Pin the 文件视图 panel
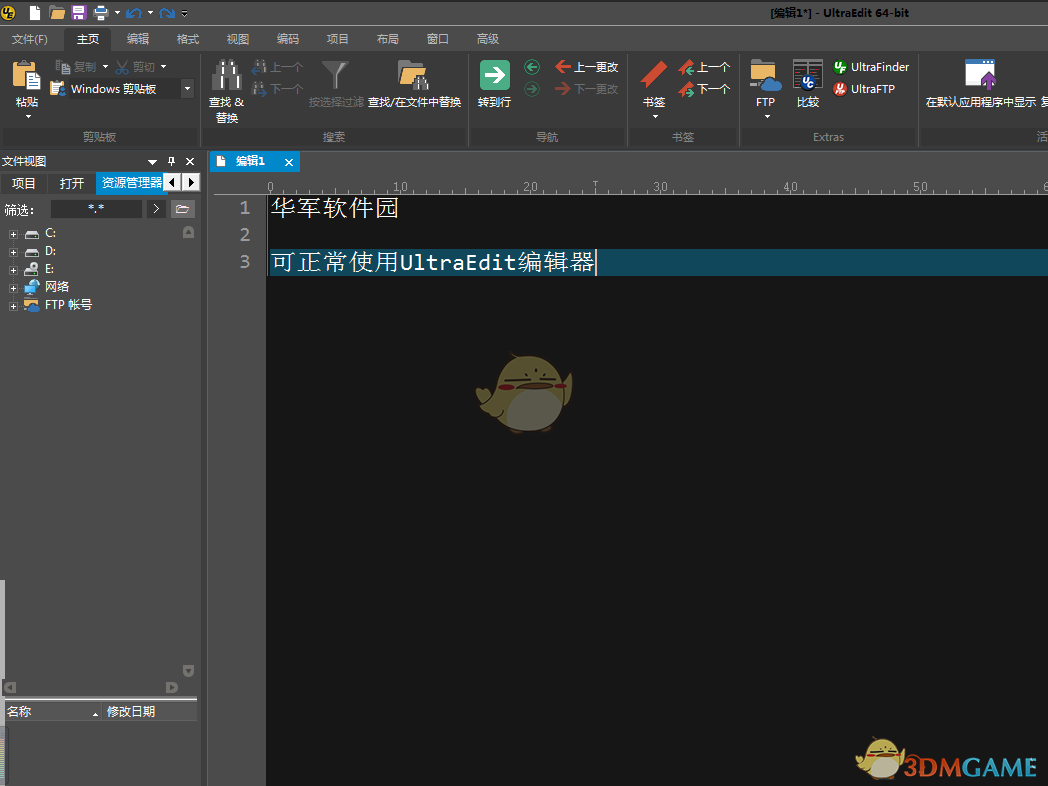 [x=171, y=160]
